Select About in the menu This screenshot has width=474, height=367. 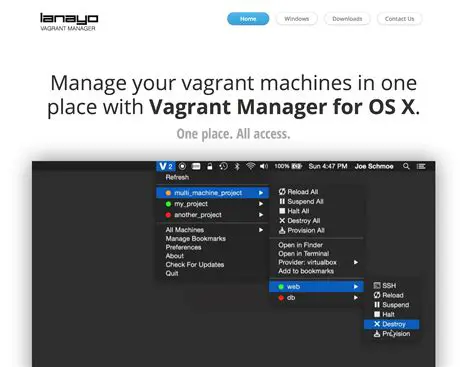[x=175, y=256]
